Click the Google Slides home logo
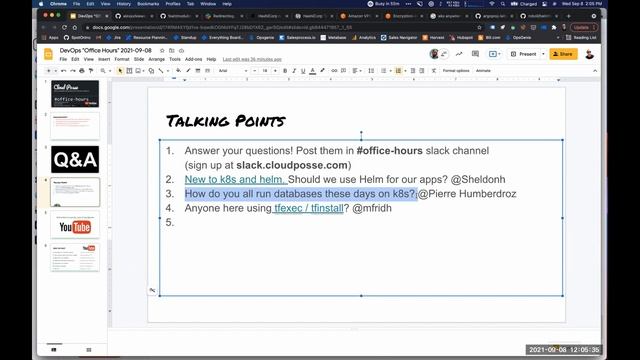The height and width of the screenshot is (360, 640). tap(48, 54)
